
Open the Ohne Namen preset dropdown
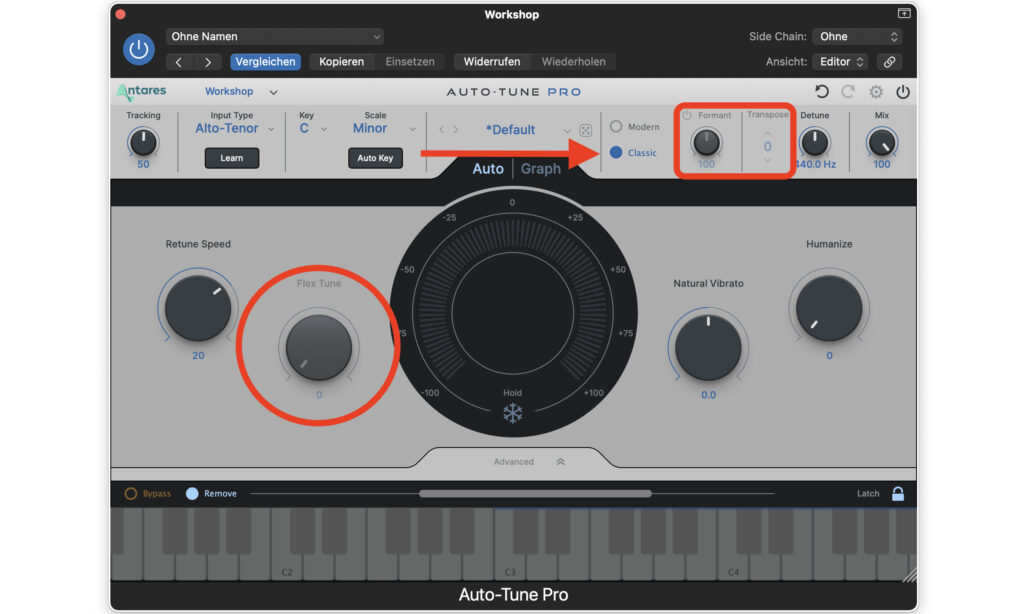pos(274,37)
